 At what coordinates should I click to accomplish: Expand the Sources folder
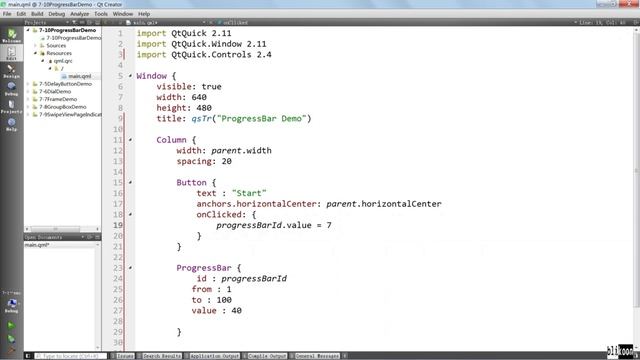point(36,45)
